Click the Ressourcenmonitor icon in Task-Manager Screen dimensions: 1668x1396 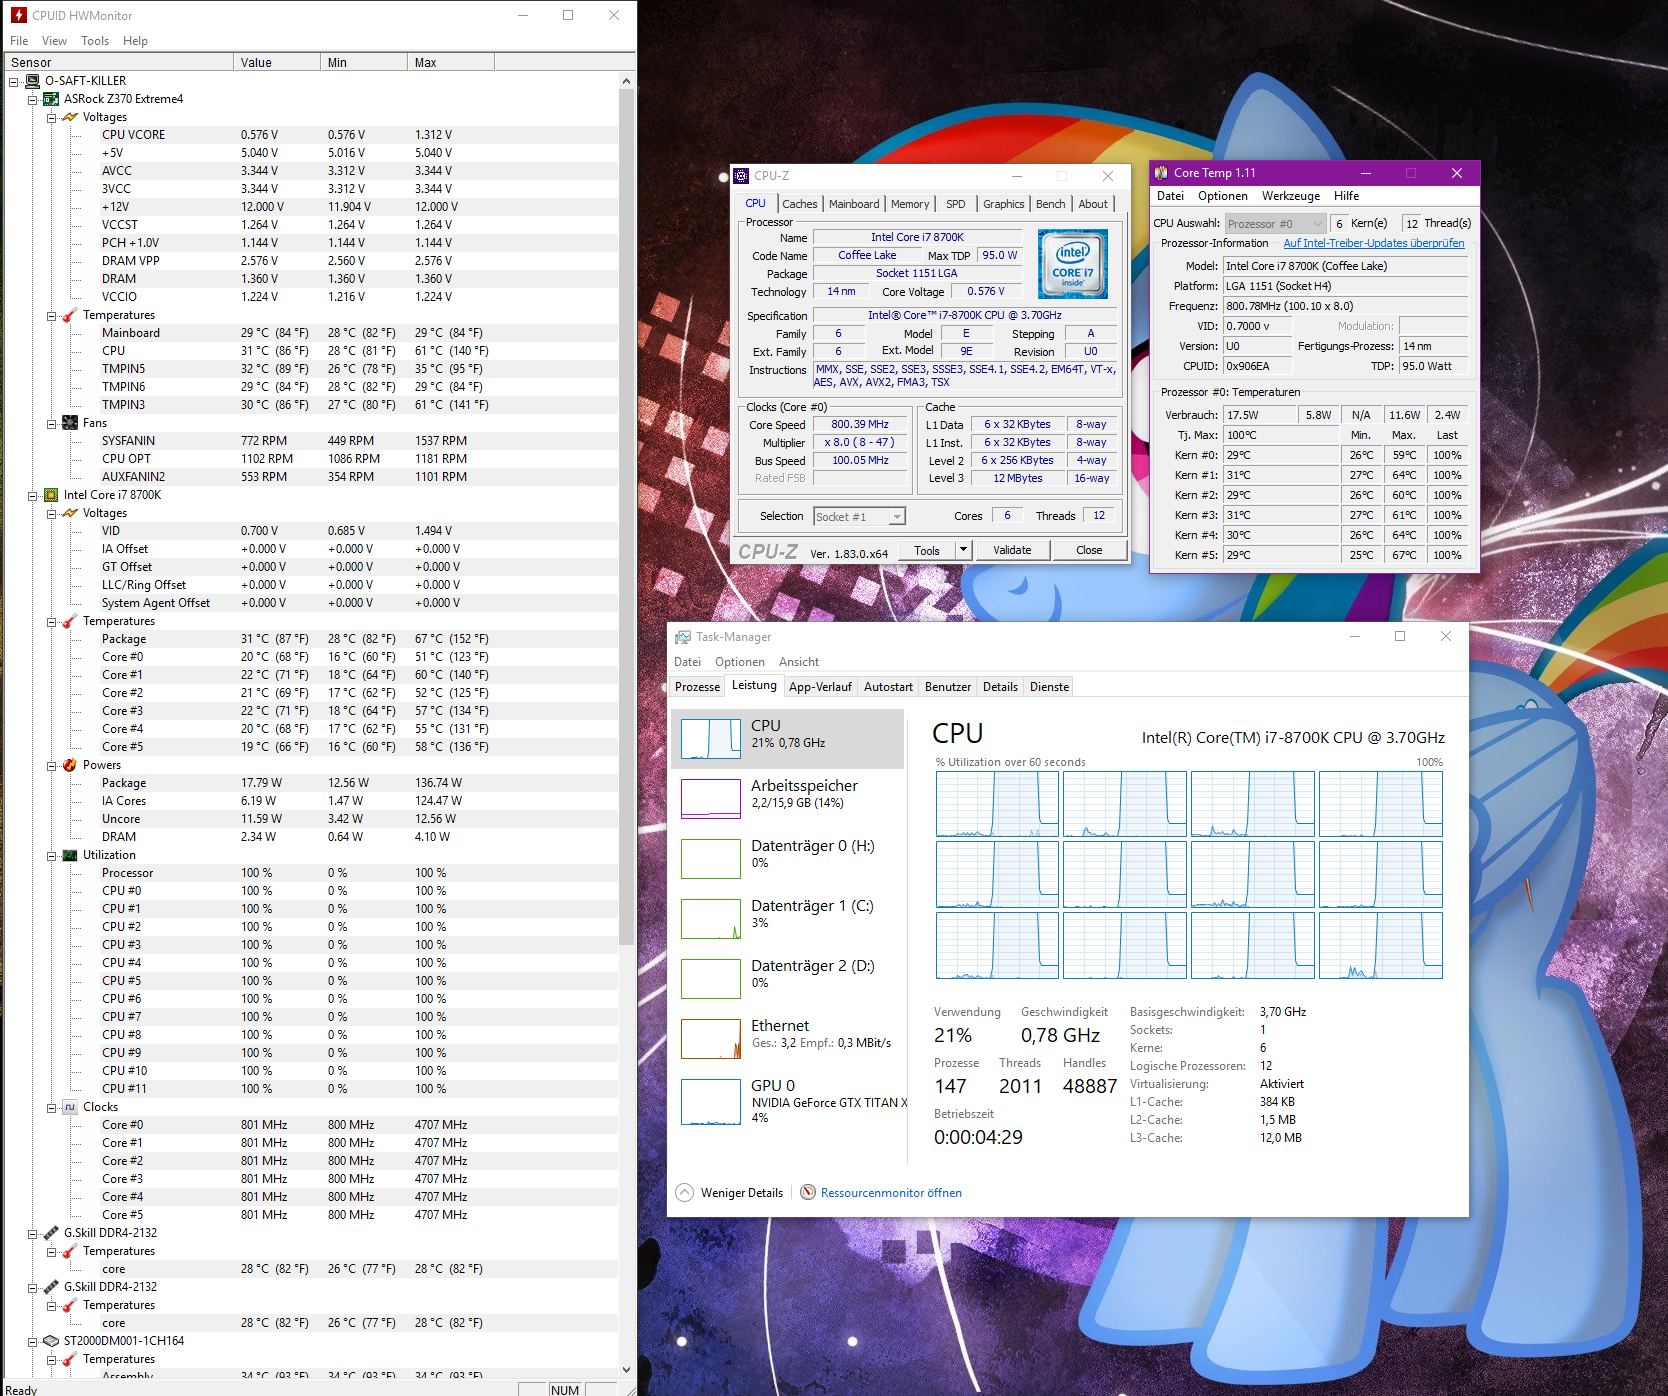(x=808, y=1192)
